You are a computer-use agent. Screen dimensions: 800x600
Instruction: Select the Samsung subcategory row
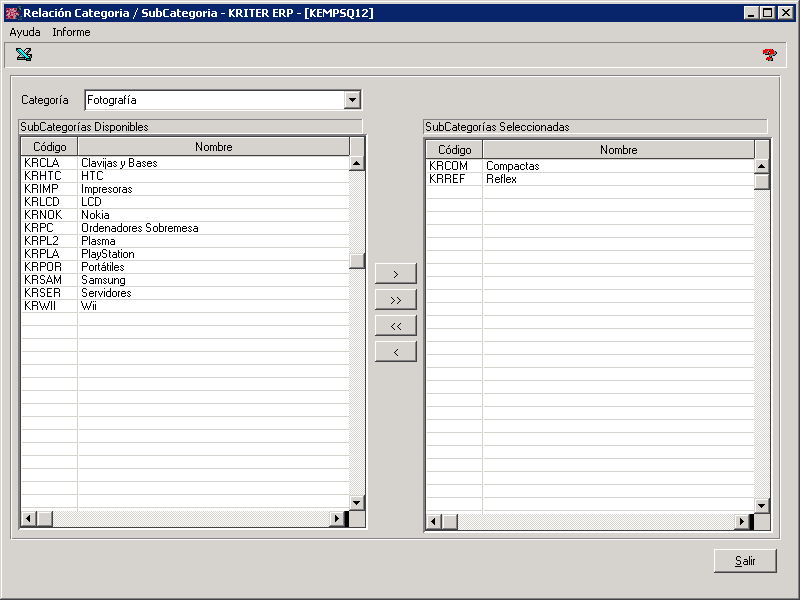(x=185, y=280)
